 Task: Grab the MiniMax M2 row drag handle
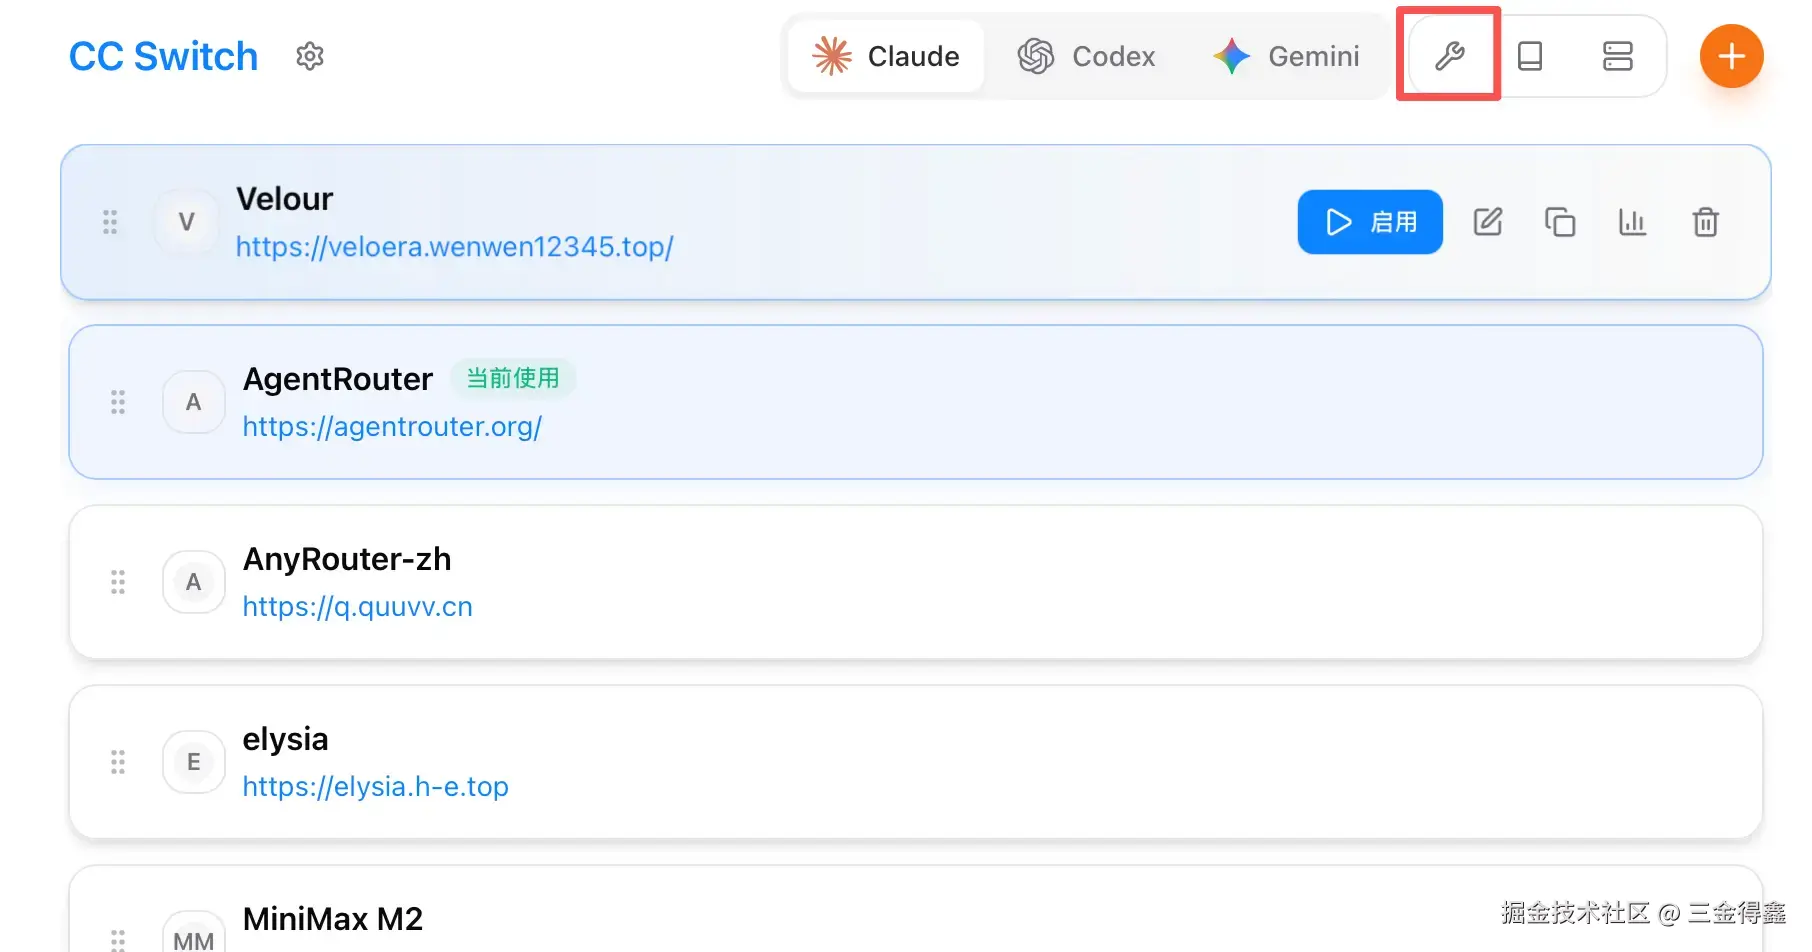click(x=118, y=939)
